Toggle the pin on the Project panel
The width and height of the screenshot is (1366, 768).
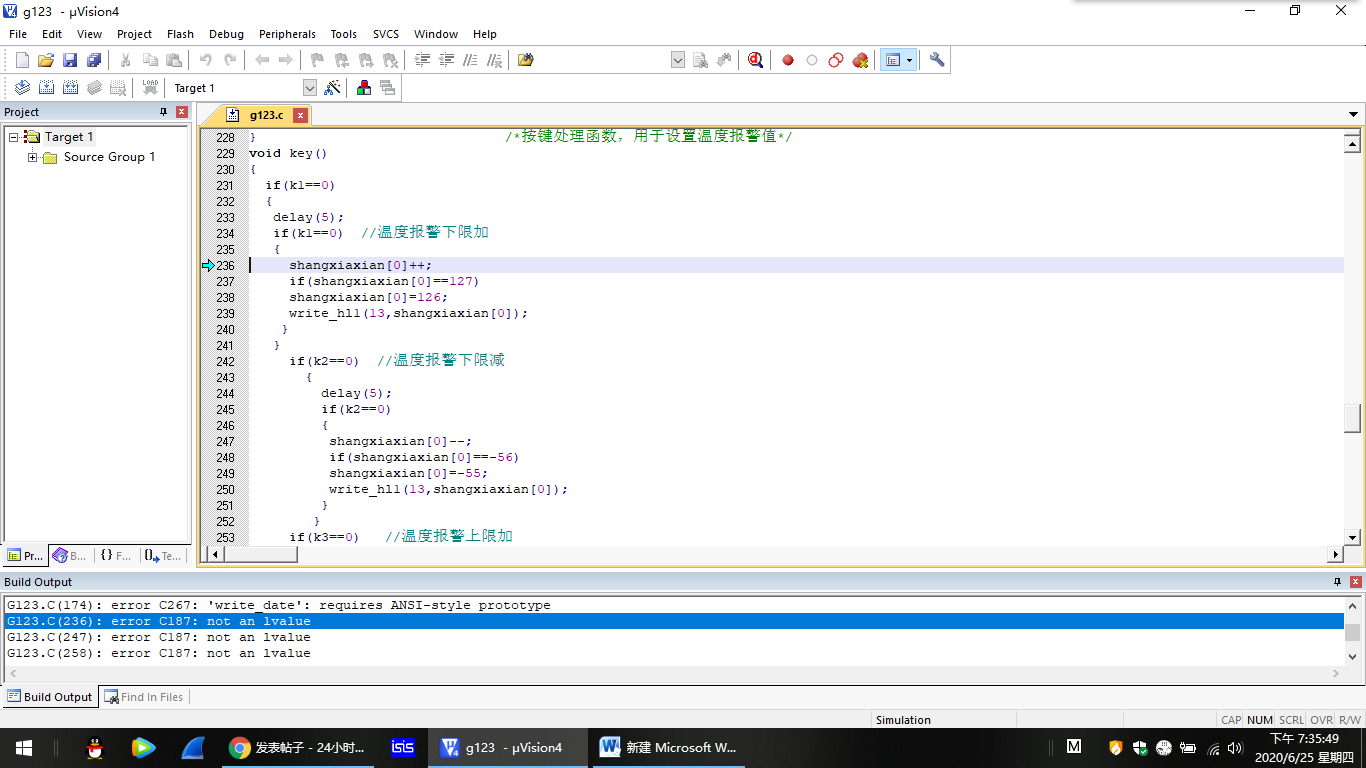point(164,112)
